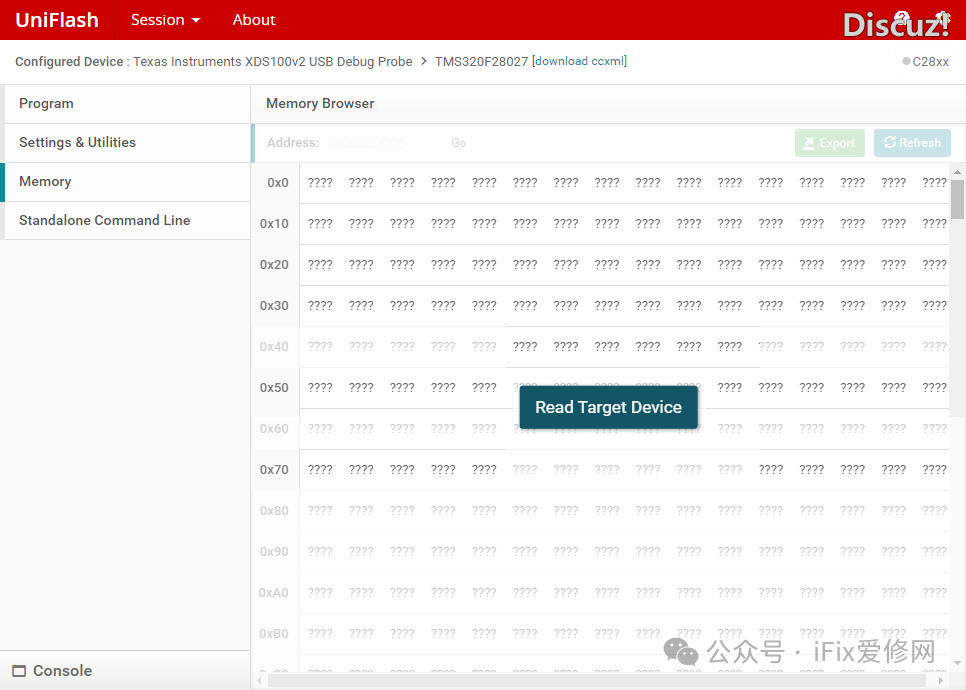Refresh the memory browser
The height and width of the screenshot is (690, 966).
click(x=912, y=143)
